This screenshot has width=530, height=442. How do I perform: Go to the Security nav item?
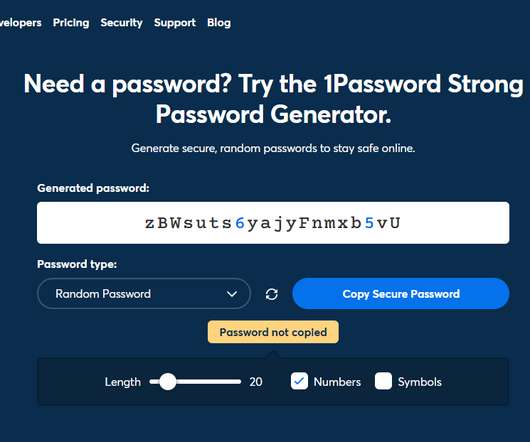tap(121, 23)
